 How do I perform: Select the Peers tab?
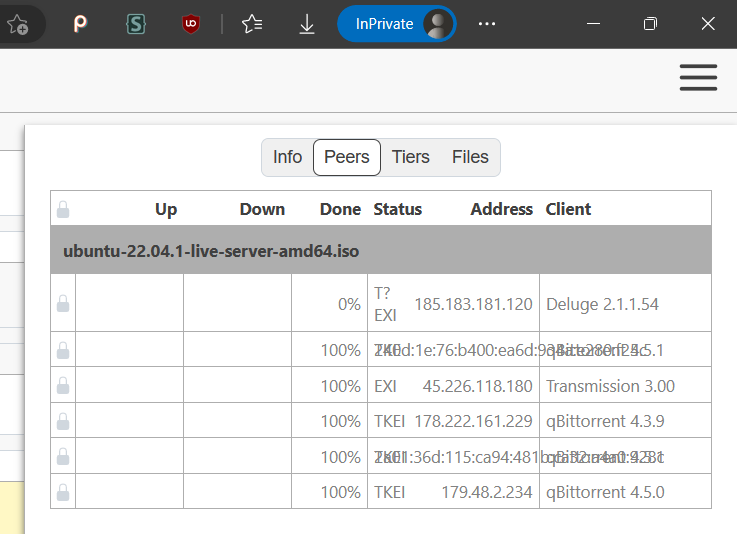[x=347, y=157]
